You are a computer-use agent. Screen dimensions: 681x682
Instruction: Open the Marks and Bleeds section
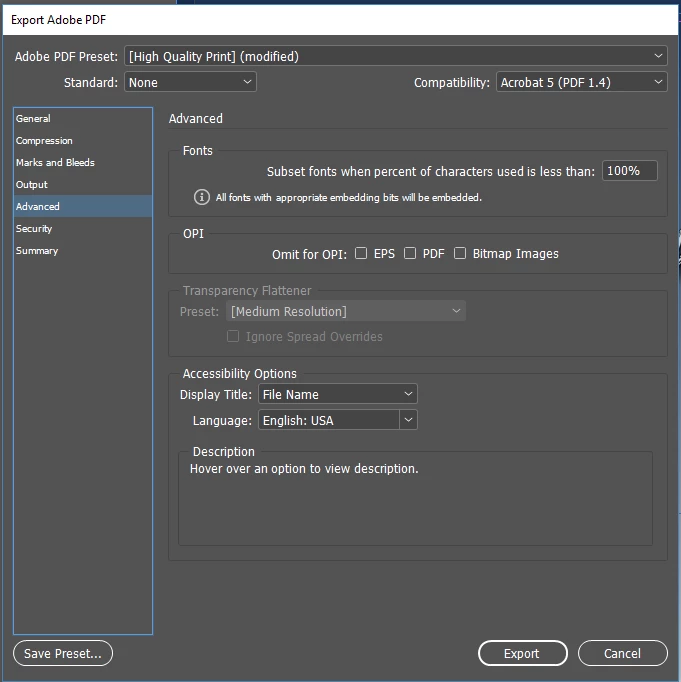click(83, 163)
